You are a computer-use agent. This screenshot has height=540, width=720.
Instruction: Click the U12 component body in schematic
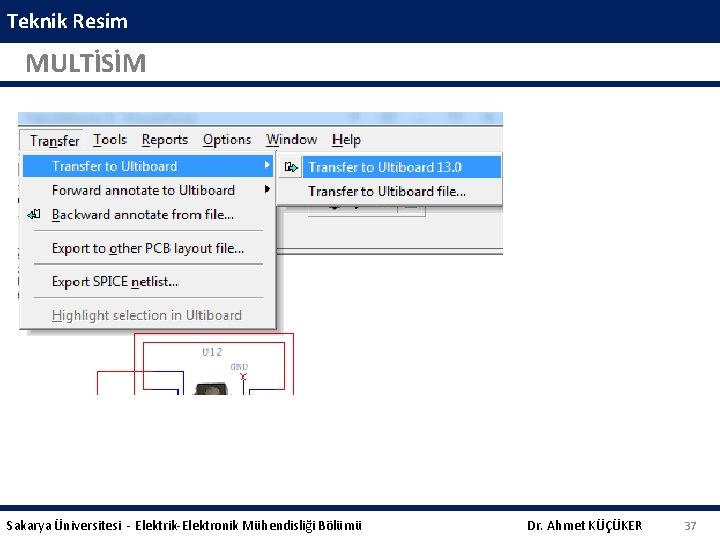211,389
